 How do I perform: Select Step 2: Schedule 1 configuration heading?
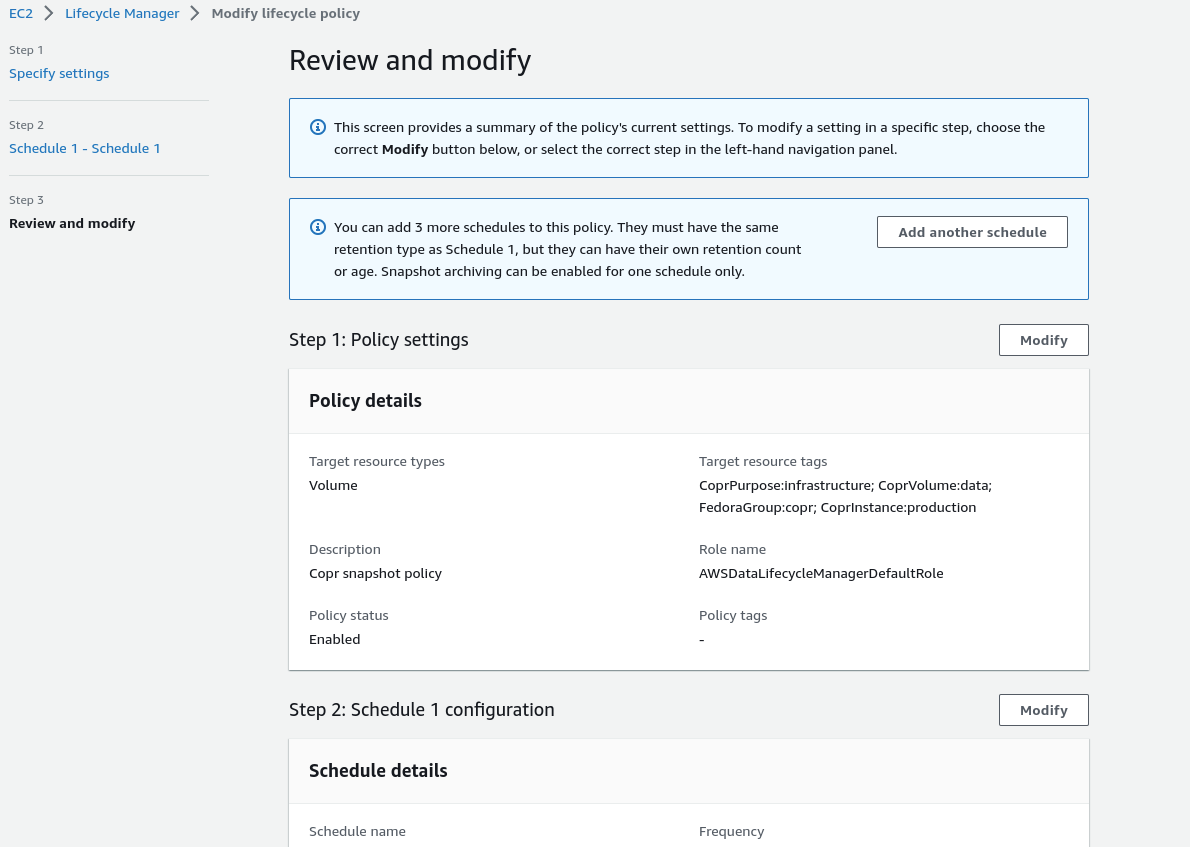click(x=422, y=710)
